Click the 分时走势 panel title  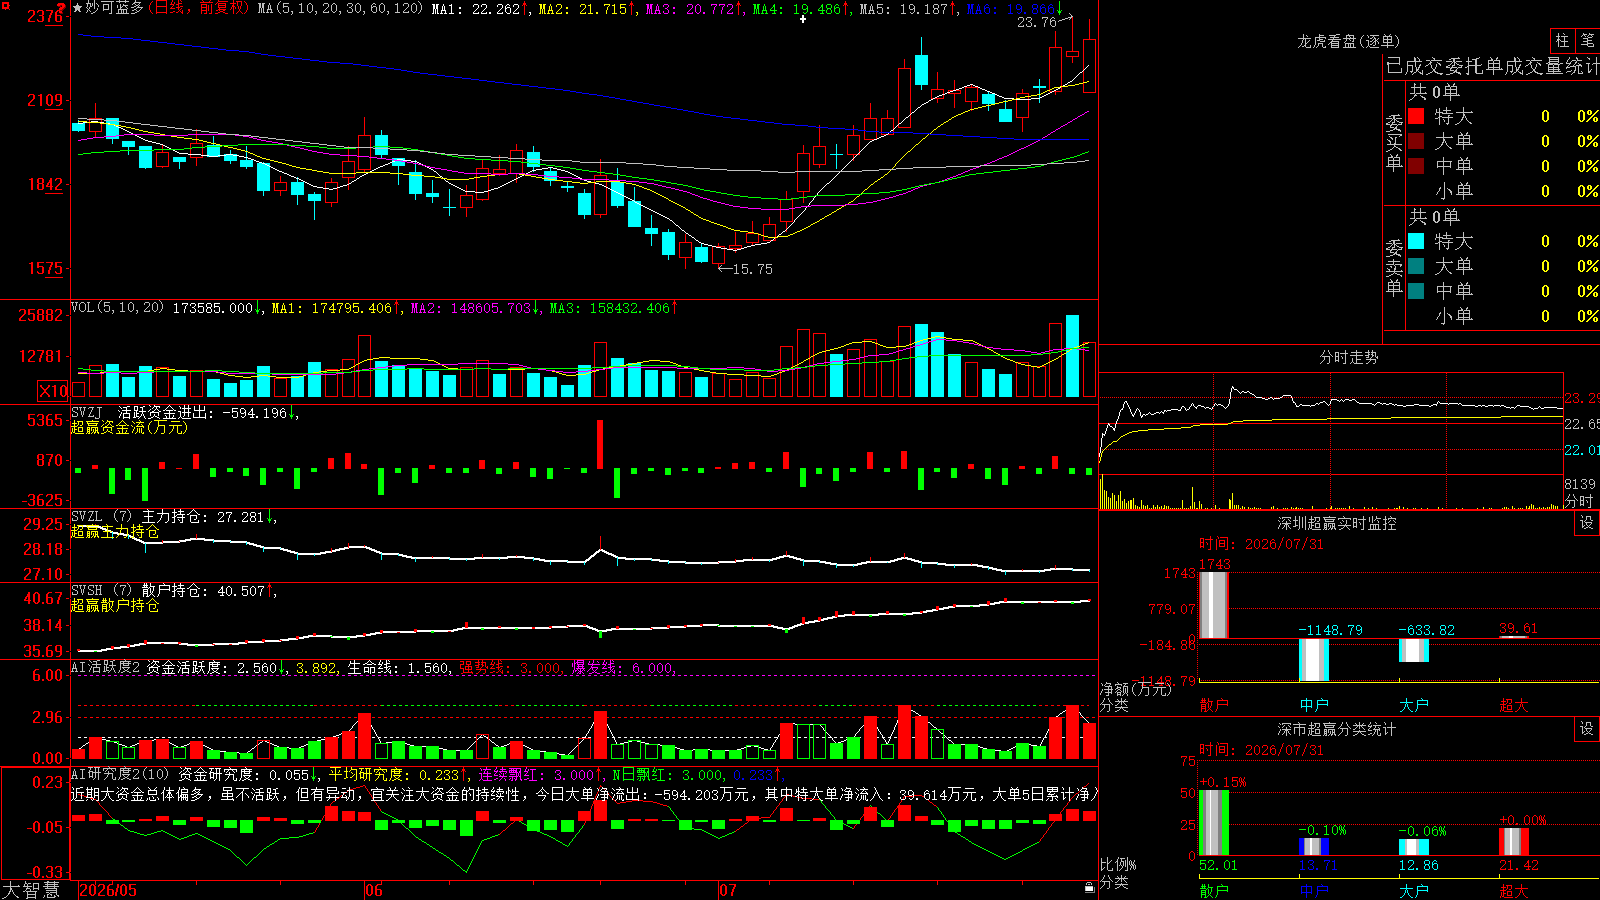[1348, 357]
